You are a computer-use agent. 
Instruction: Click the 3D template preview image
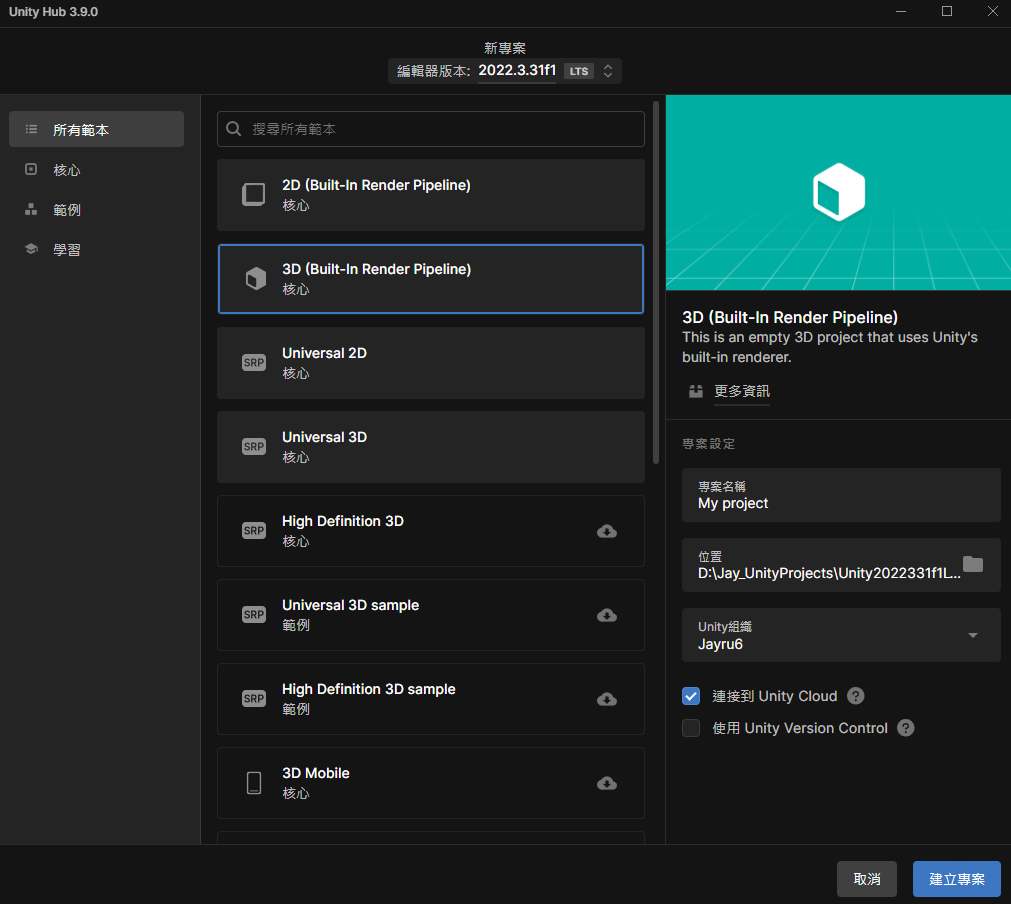point(838,192)
